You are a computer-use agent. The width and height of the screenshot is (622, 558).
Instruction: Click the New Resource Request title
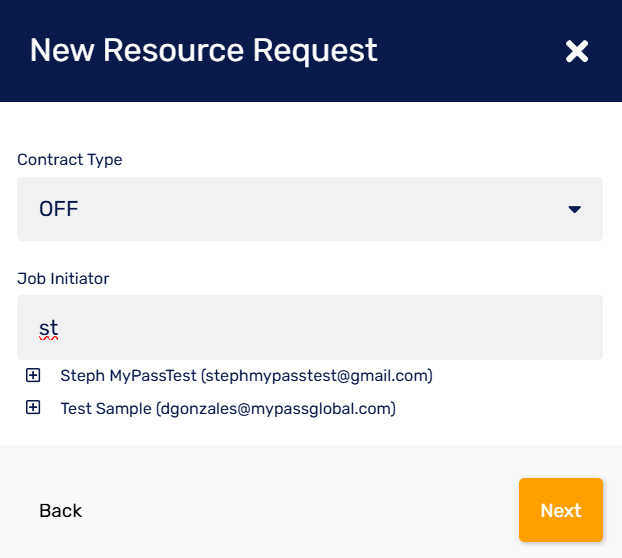pos(204,50)
